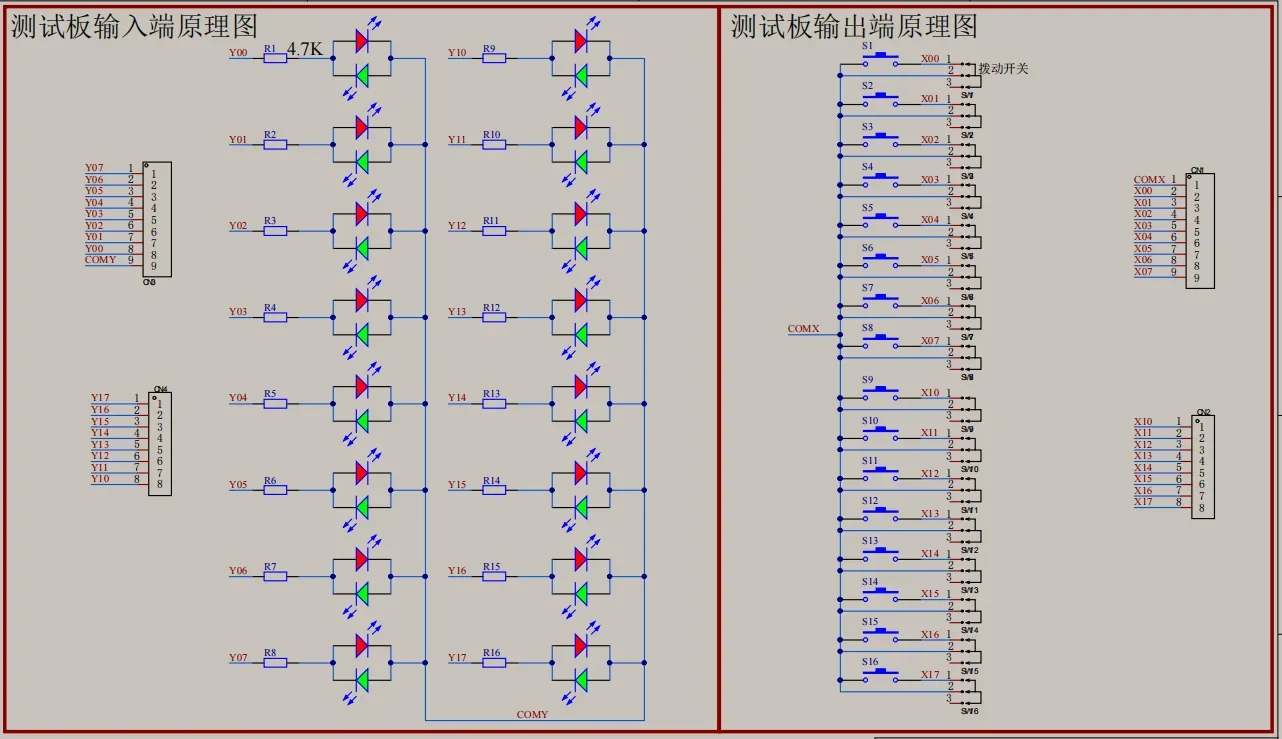This screenshot has width=1282, height=739.
Task: Click the COMY net label at the bottom
Action: pos(532,714)
